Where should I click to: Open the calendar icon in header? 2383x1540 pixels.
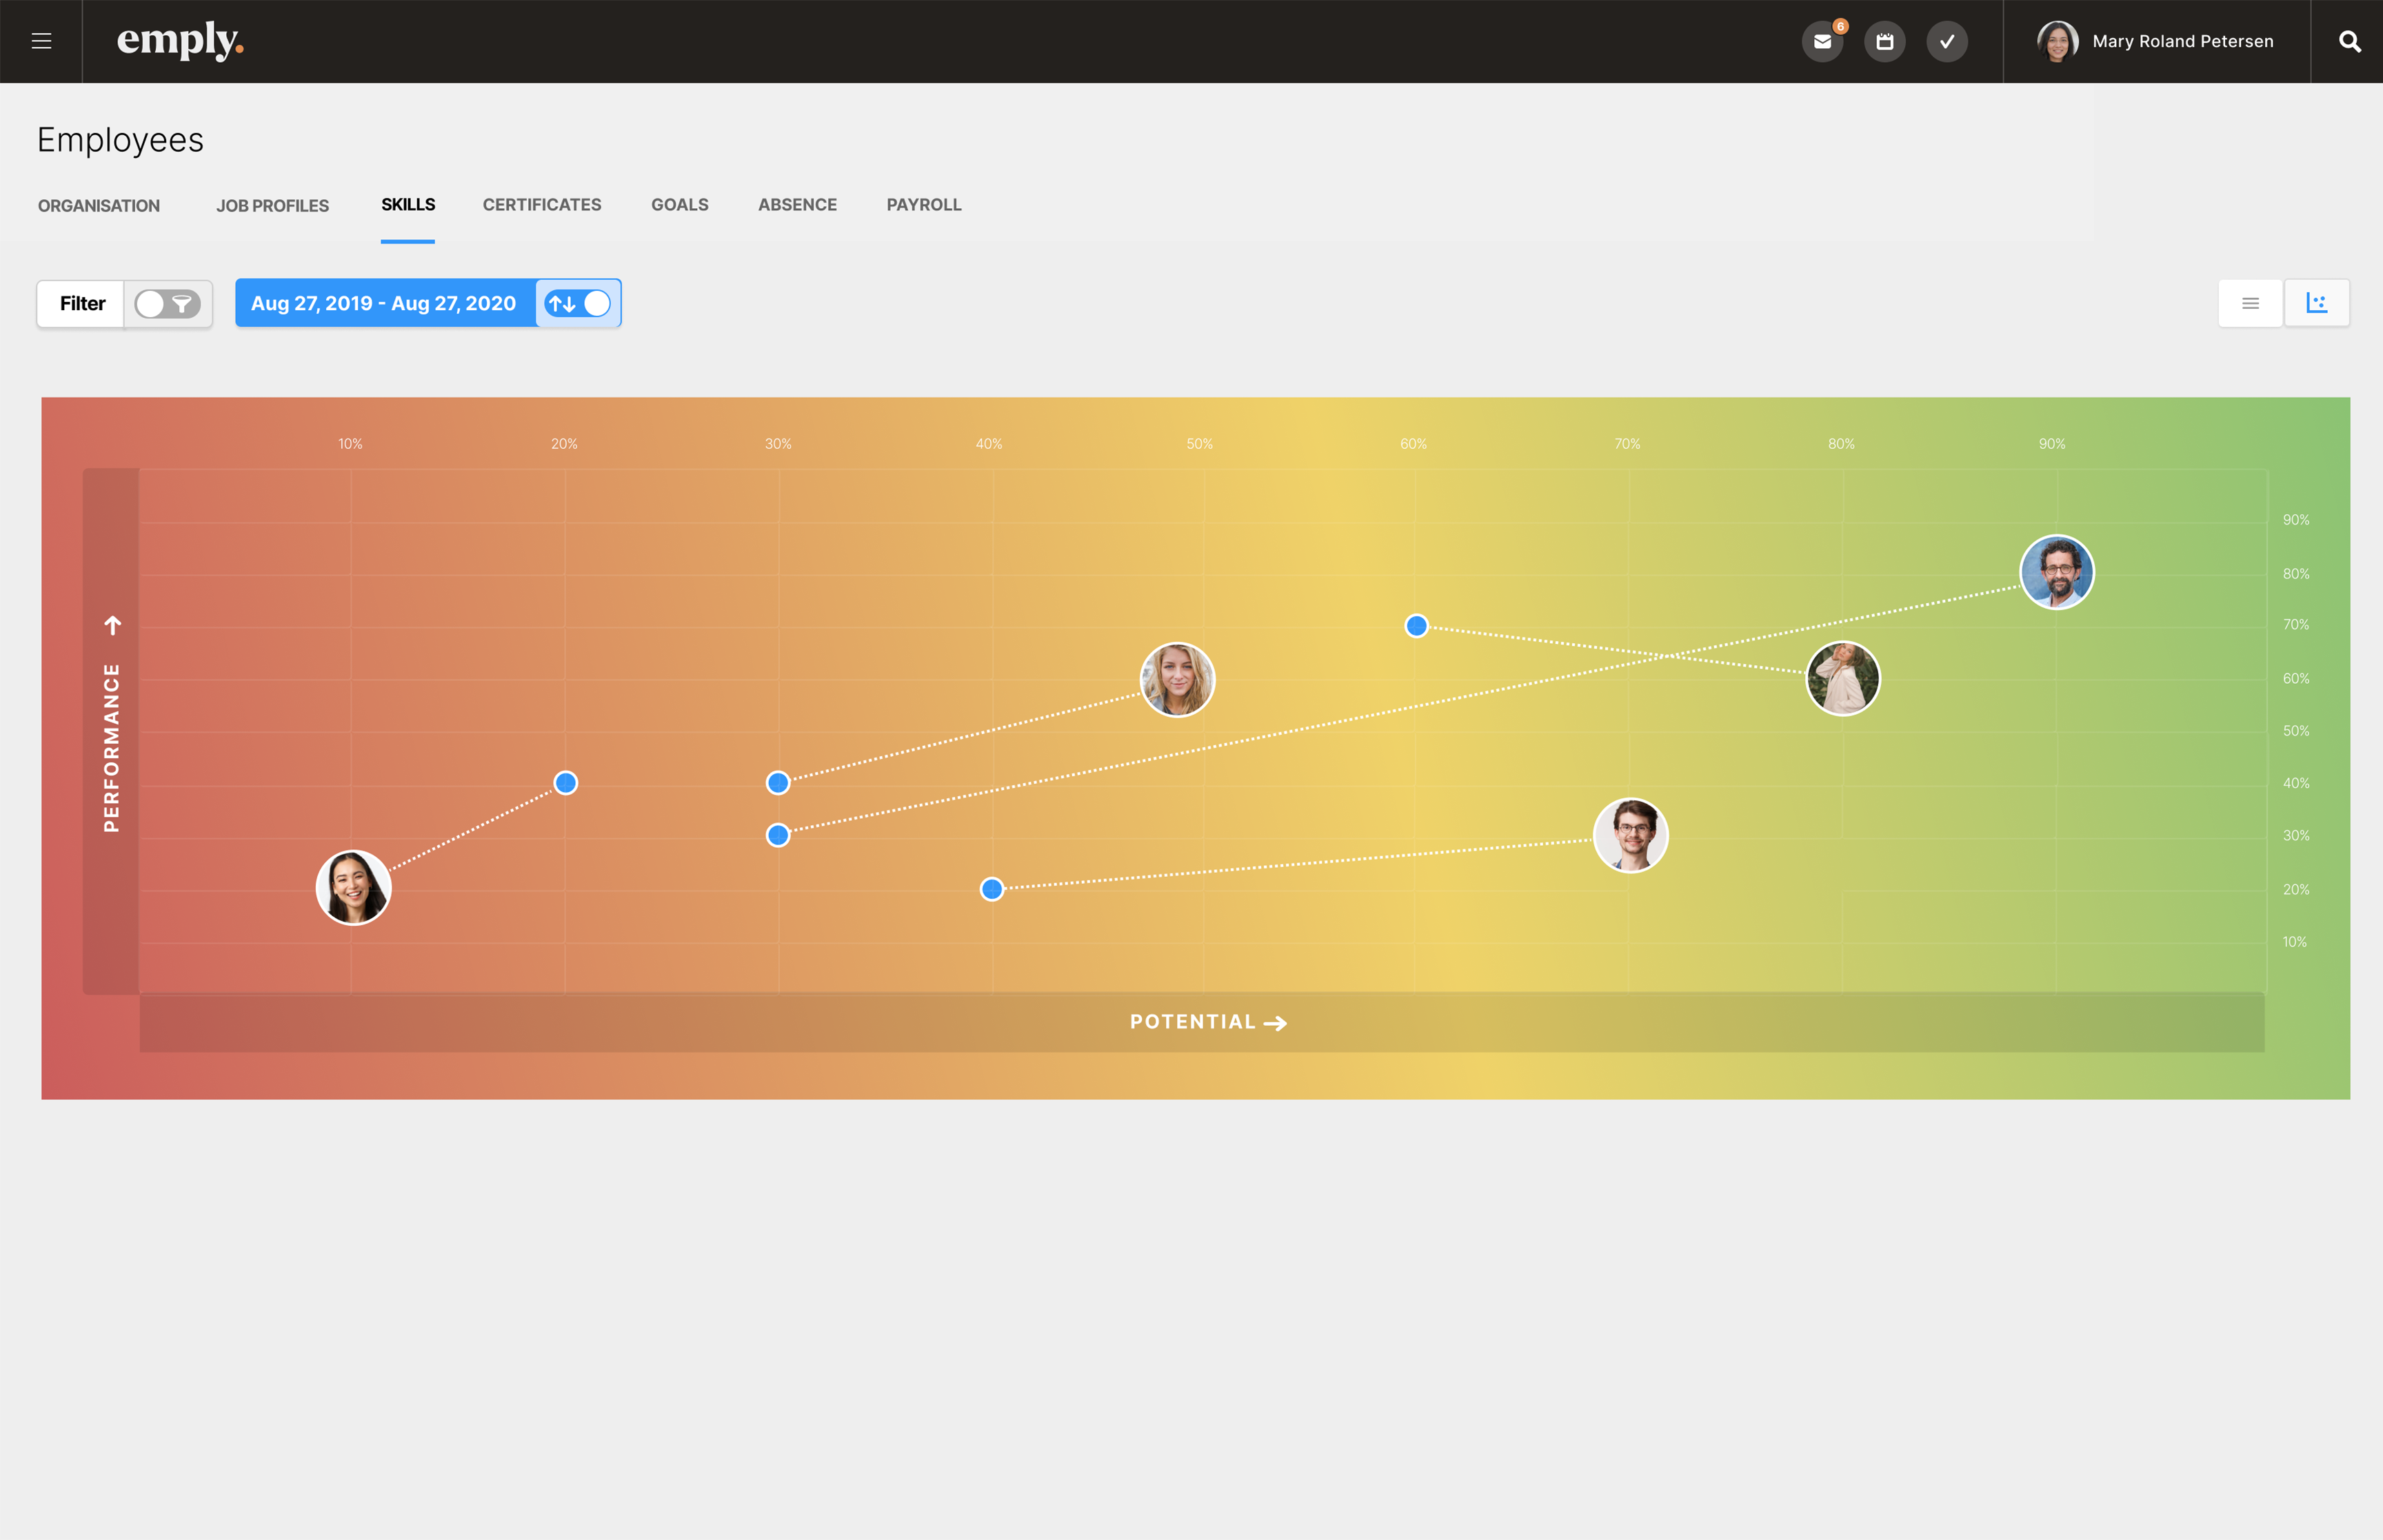coord(1885,42)
